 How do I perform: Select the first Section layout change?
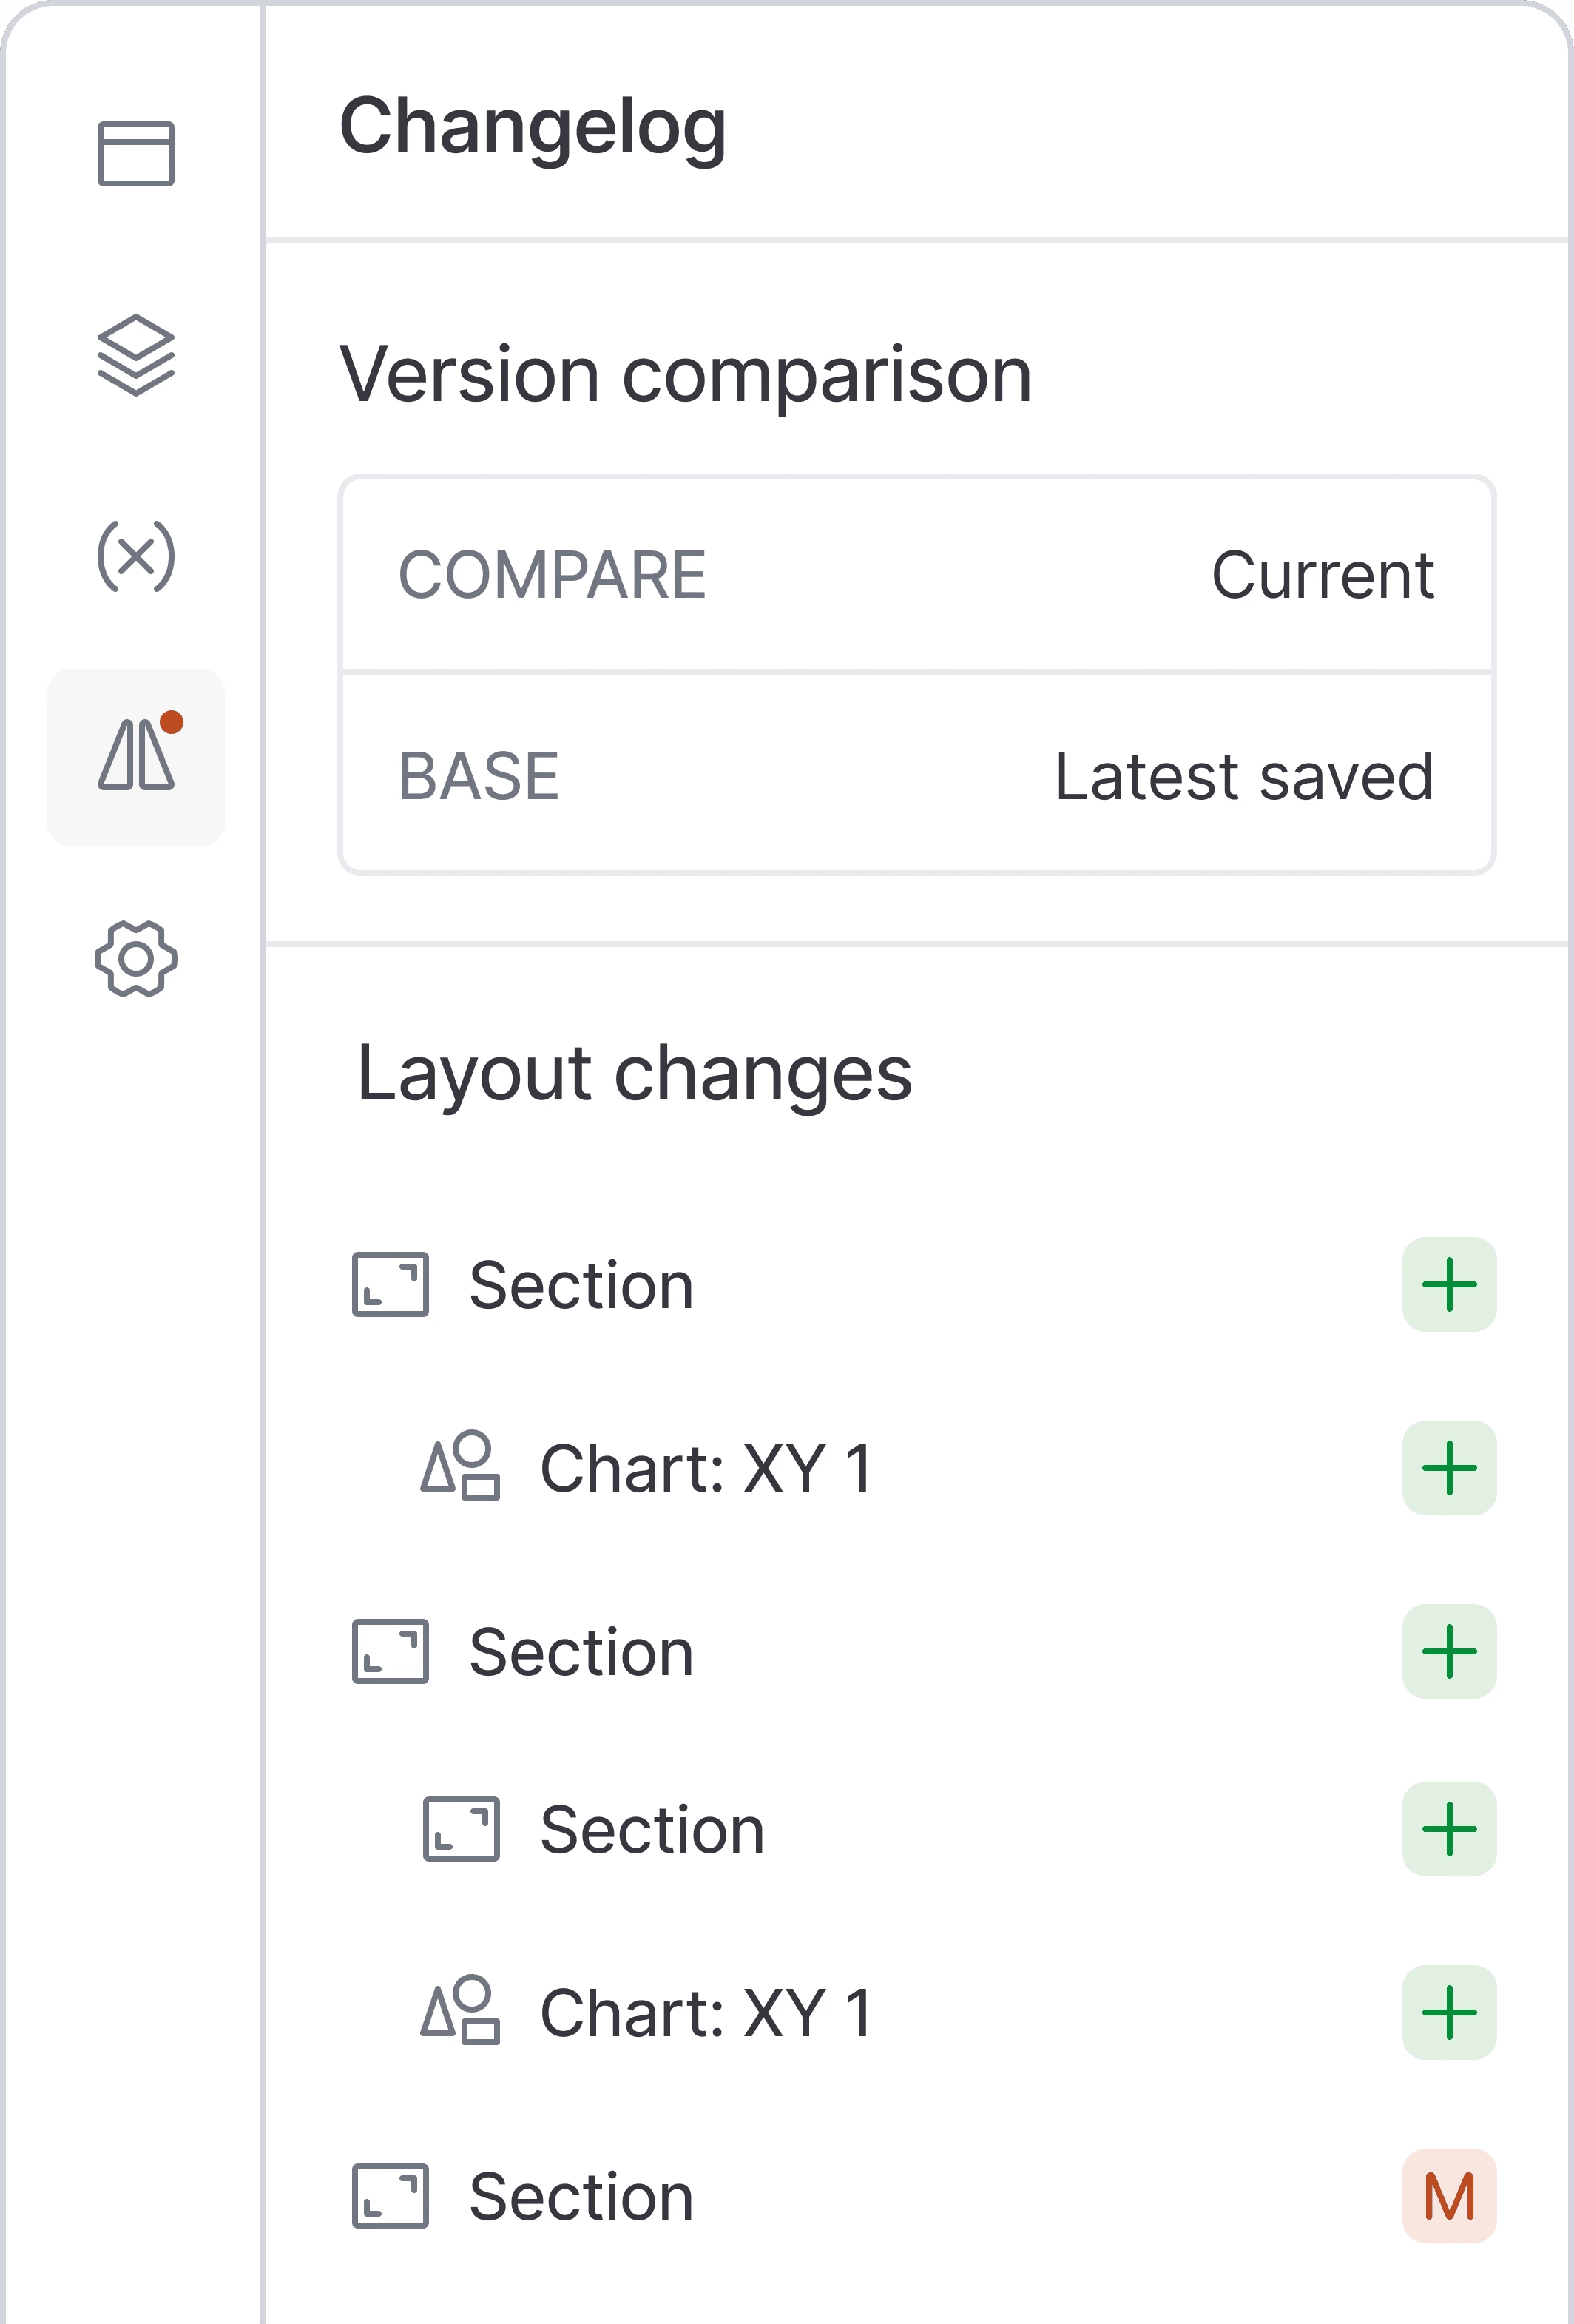point(580,1285)
